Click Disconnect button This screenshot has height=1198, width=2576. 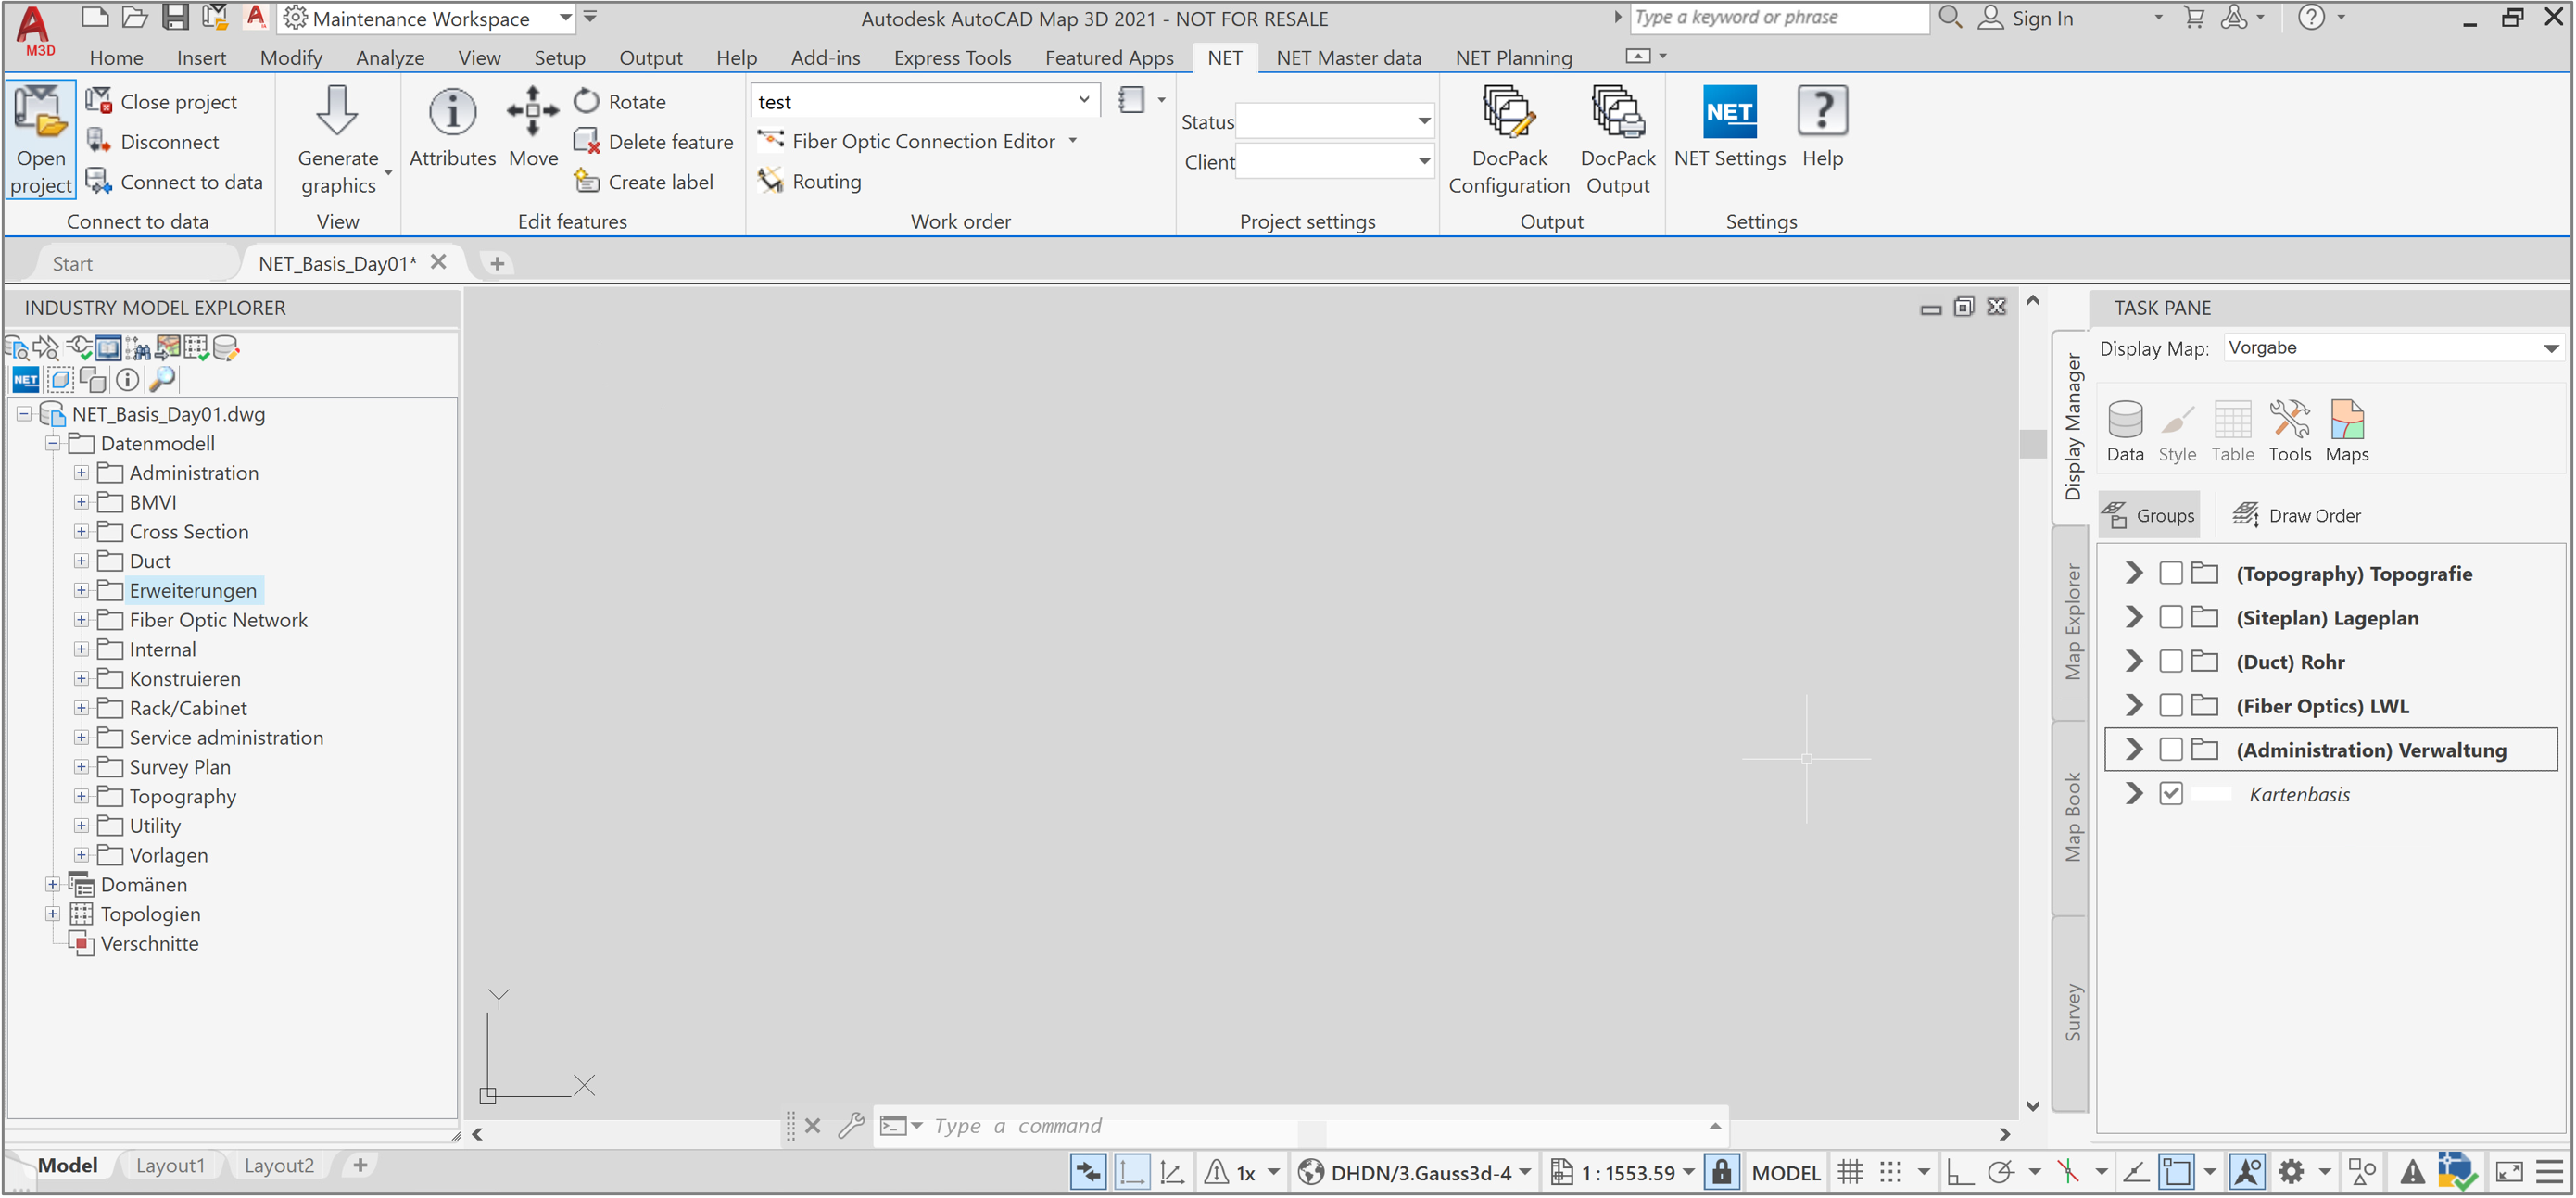pos(153,142)
